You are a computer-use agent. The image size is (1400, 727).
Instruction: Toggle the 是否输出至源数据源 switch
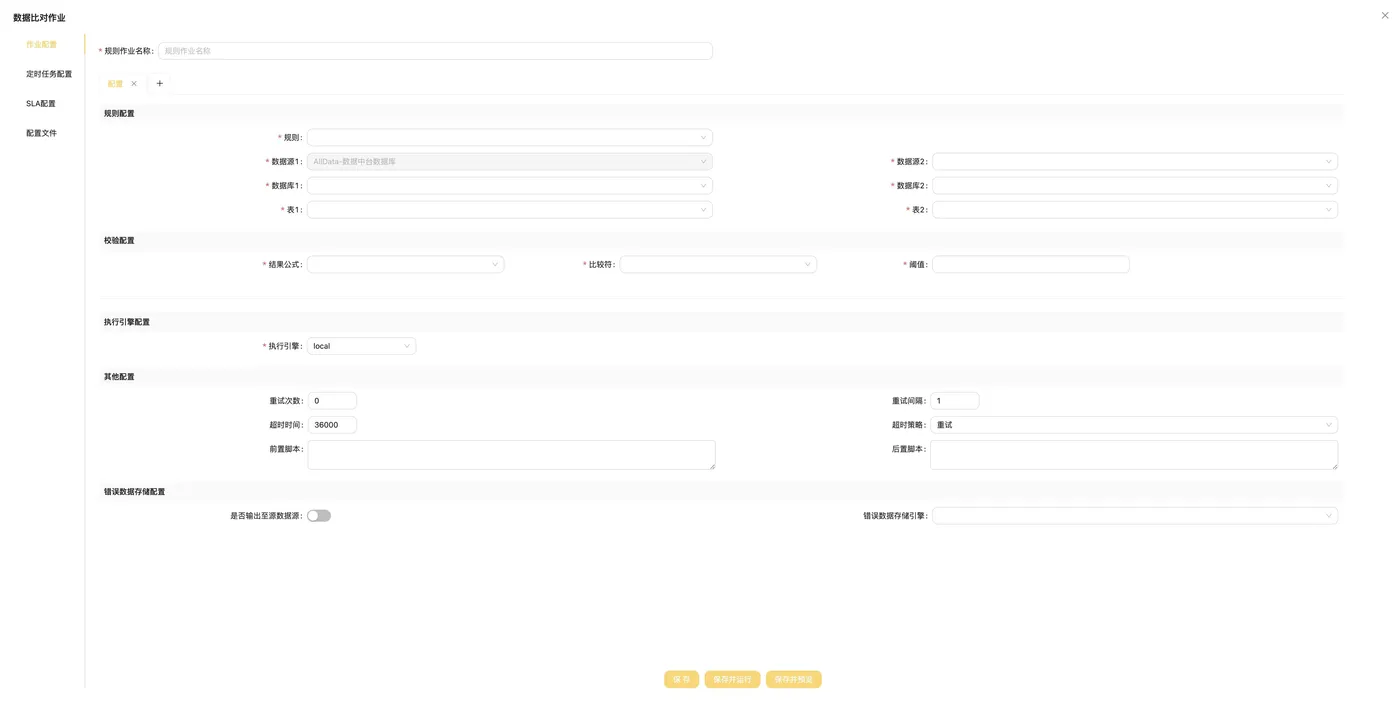(319, 516)
